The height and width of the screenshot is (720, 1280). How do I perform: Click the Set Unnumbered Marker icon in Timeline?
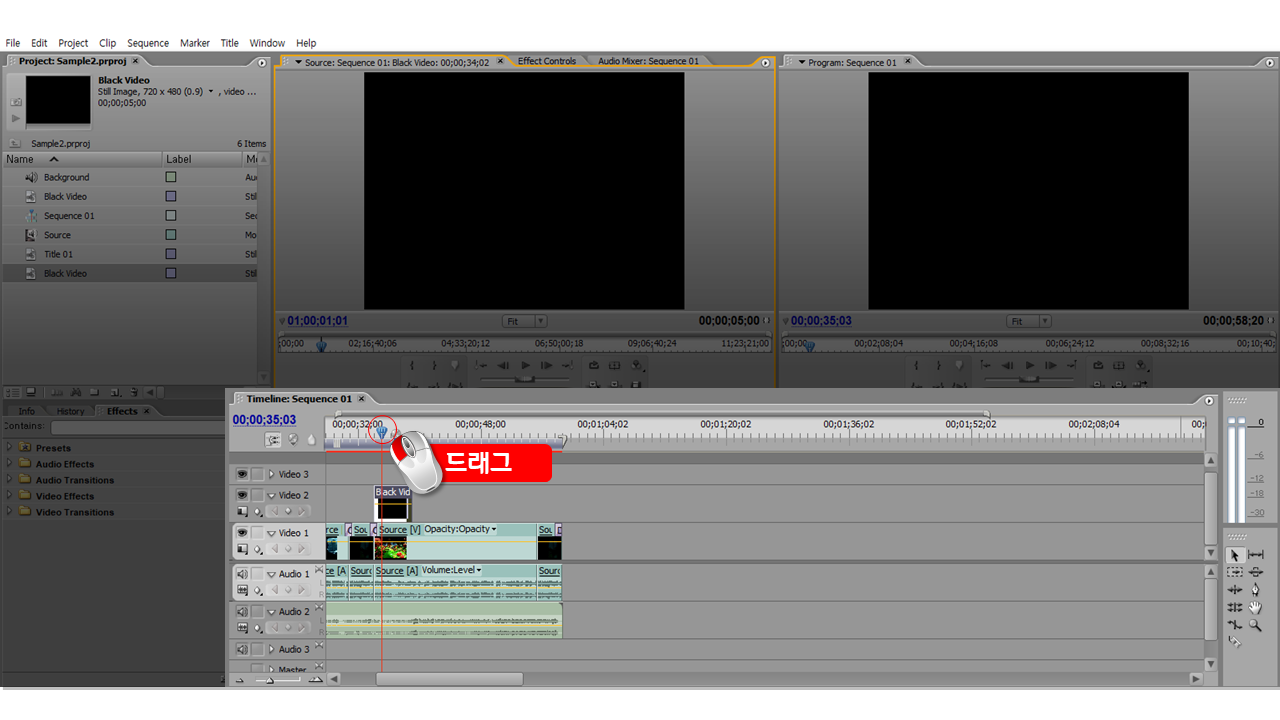(311, 440)
